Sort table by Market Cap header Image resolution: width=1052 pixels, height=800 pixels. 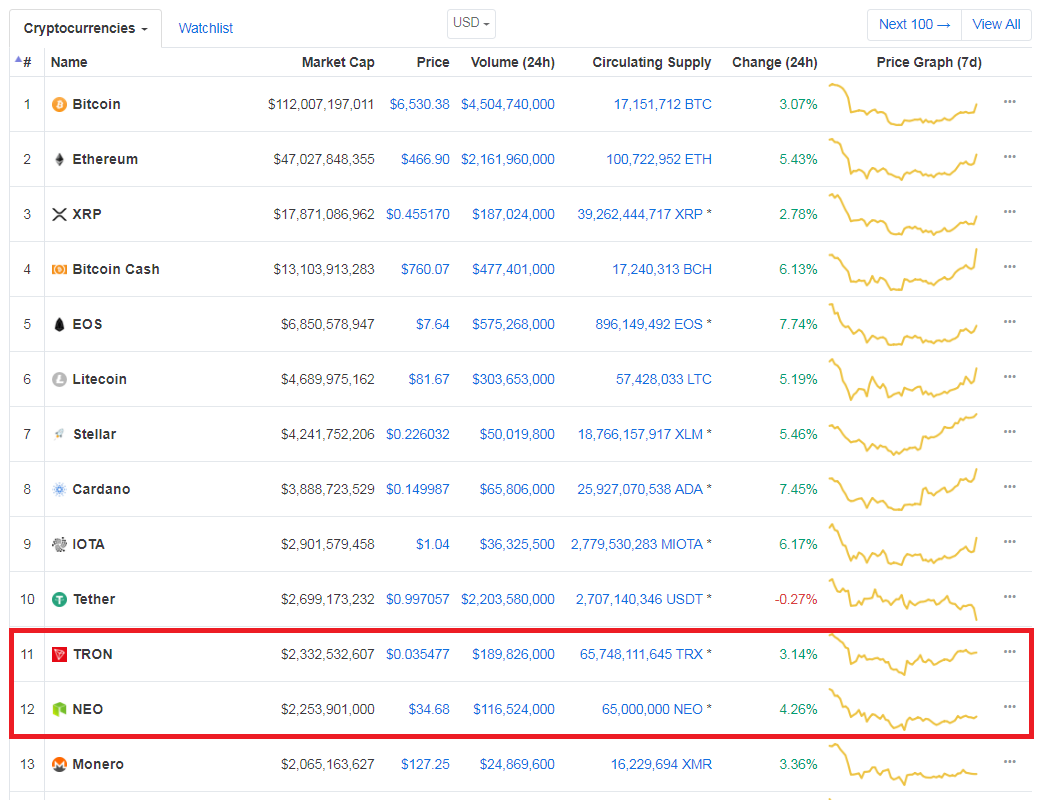[338, 62]
